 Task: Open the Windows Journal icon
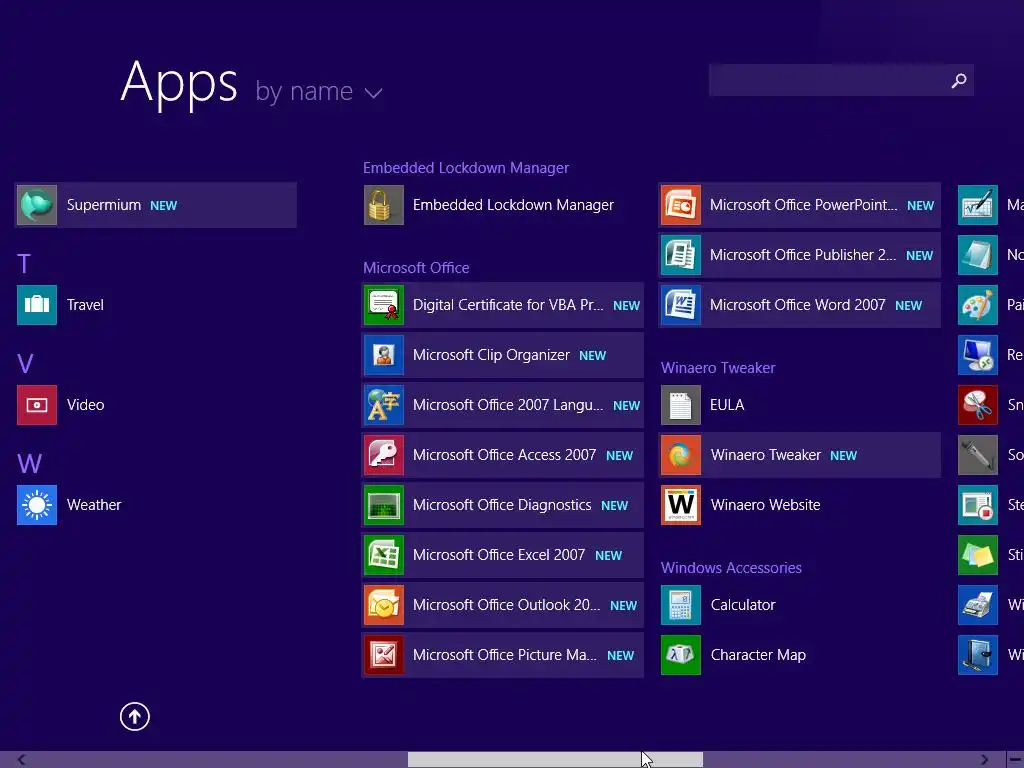[x=978, y=655]
